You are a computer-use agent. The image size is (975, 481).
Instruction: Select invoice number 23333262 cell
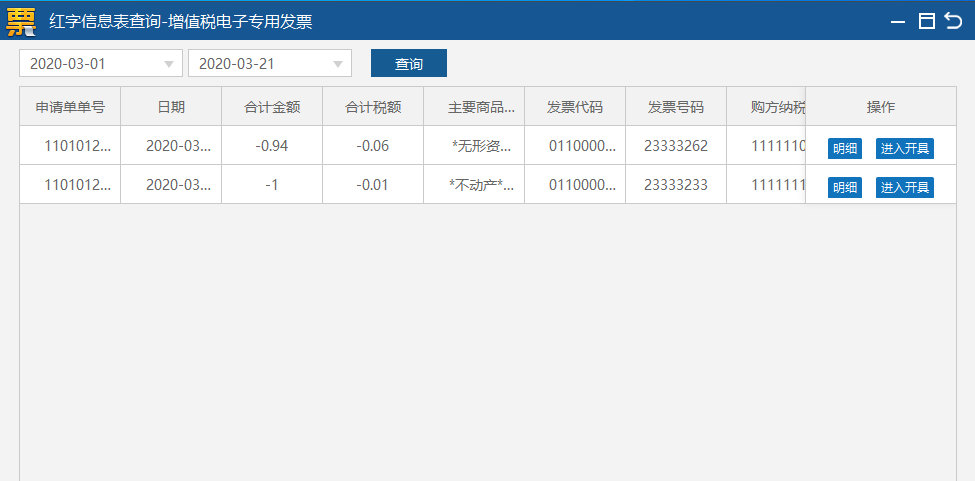676,145
